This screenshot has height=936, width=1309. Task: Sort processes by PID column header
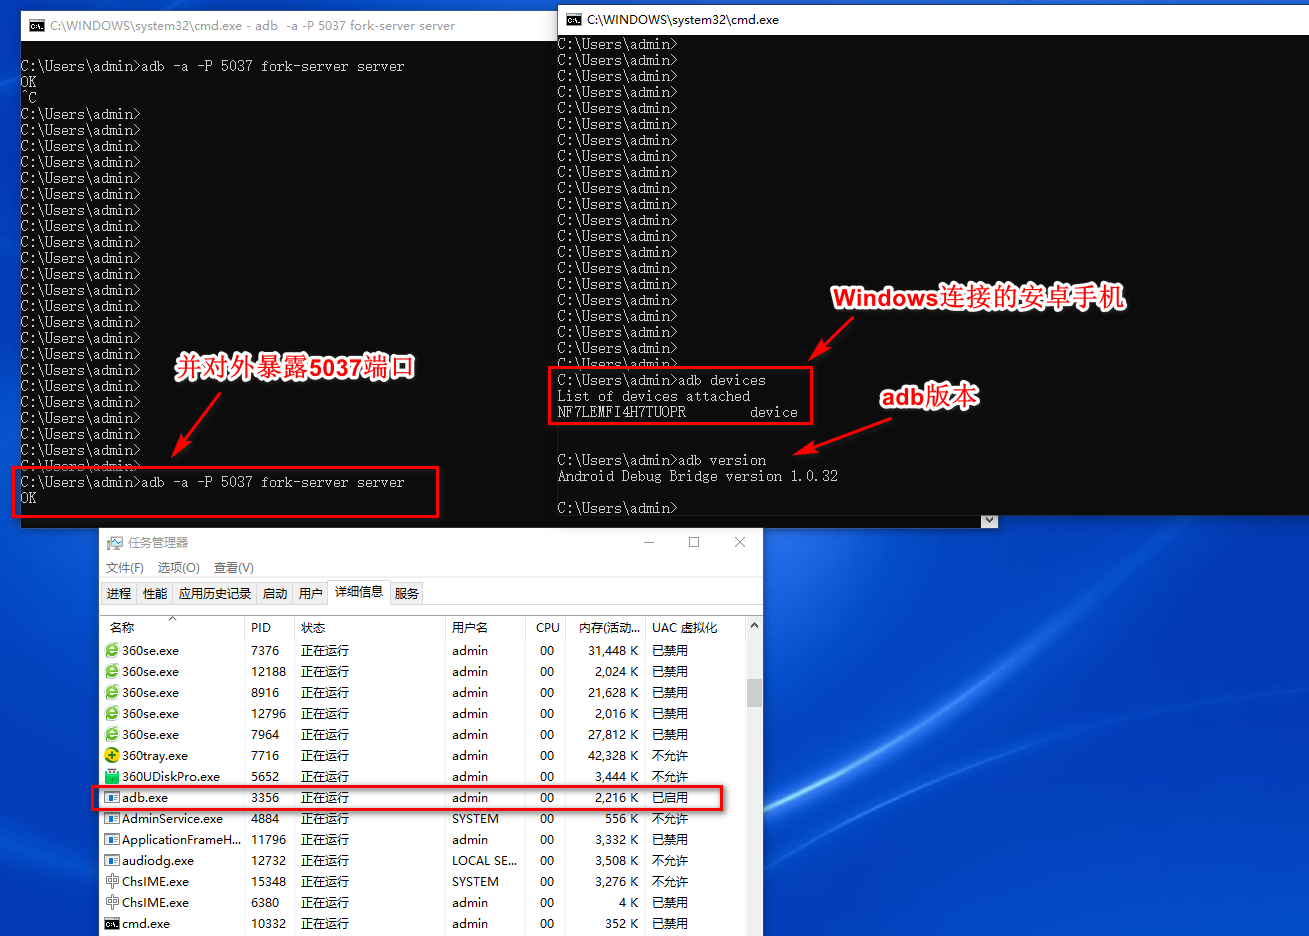pyautogui.click(x=270, y=627)
